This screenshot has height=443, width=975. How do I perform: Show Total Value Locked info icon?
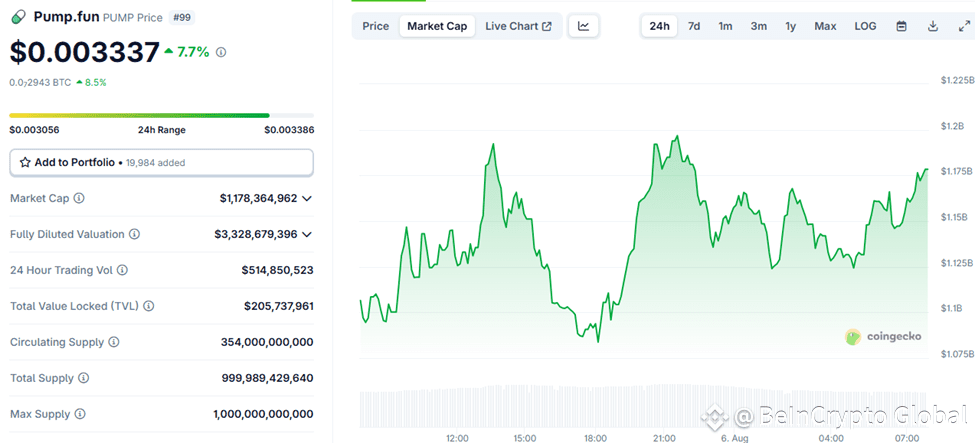[x=149, y=306]
